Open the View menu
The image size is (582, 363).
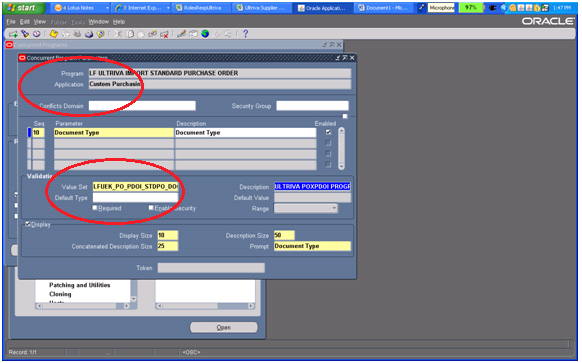pos(40,22)
